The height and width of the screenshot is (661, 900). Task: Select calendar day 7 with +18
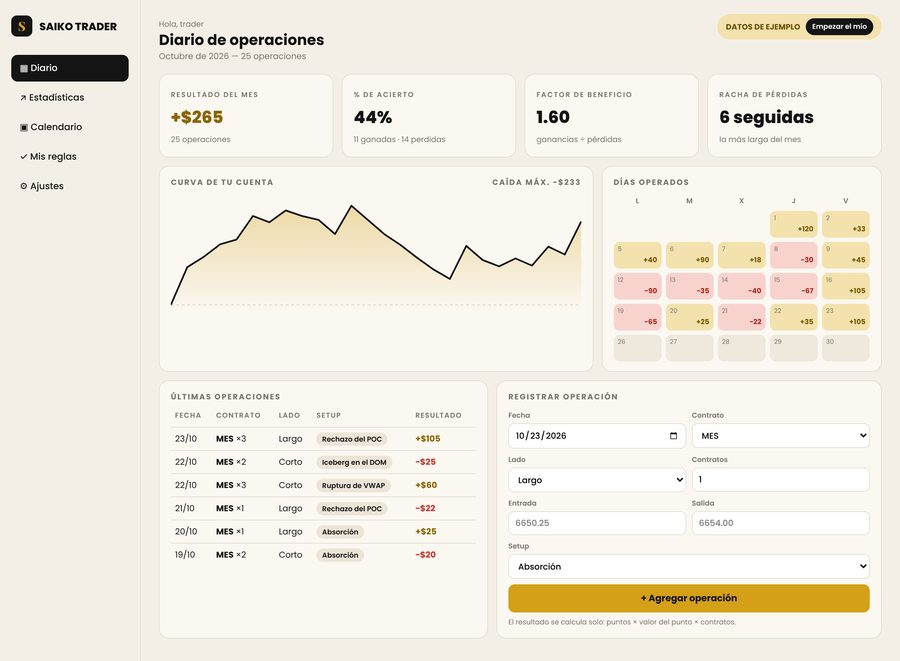tap(742, 255)
